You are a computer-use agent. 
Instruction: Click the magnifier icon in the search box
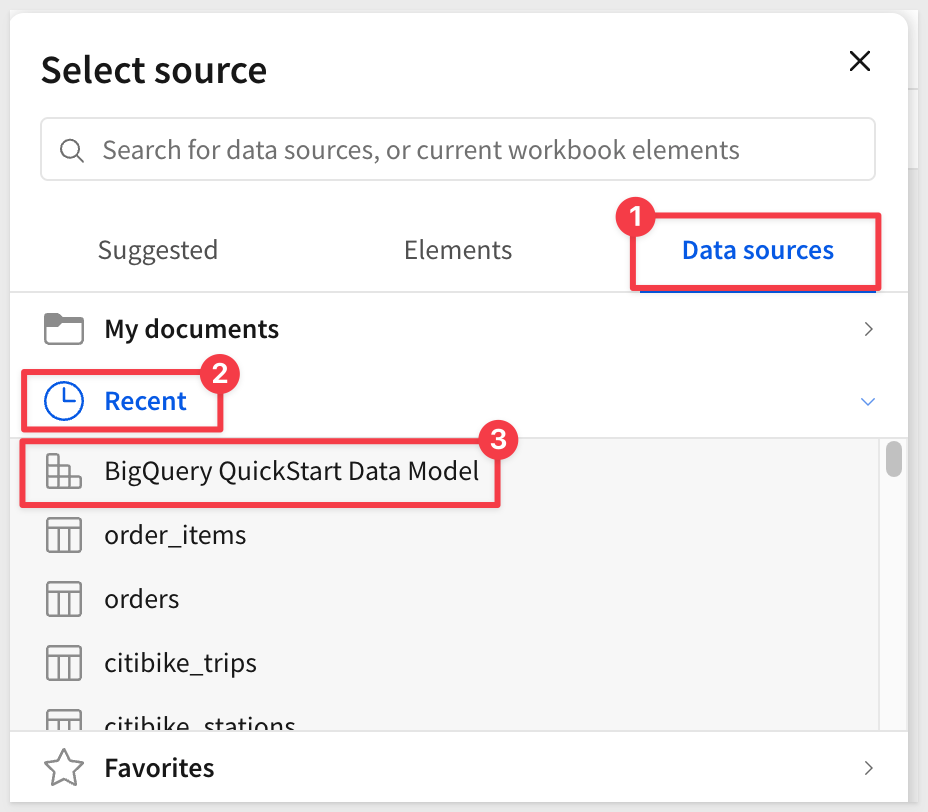[x=71, y=151]
